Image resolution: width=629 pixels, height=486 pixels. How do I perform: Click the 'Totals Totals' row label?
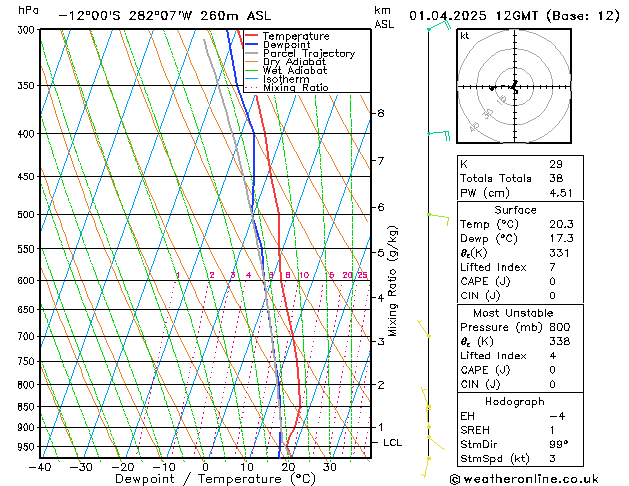click(x=496, y=178)
